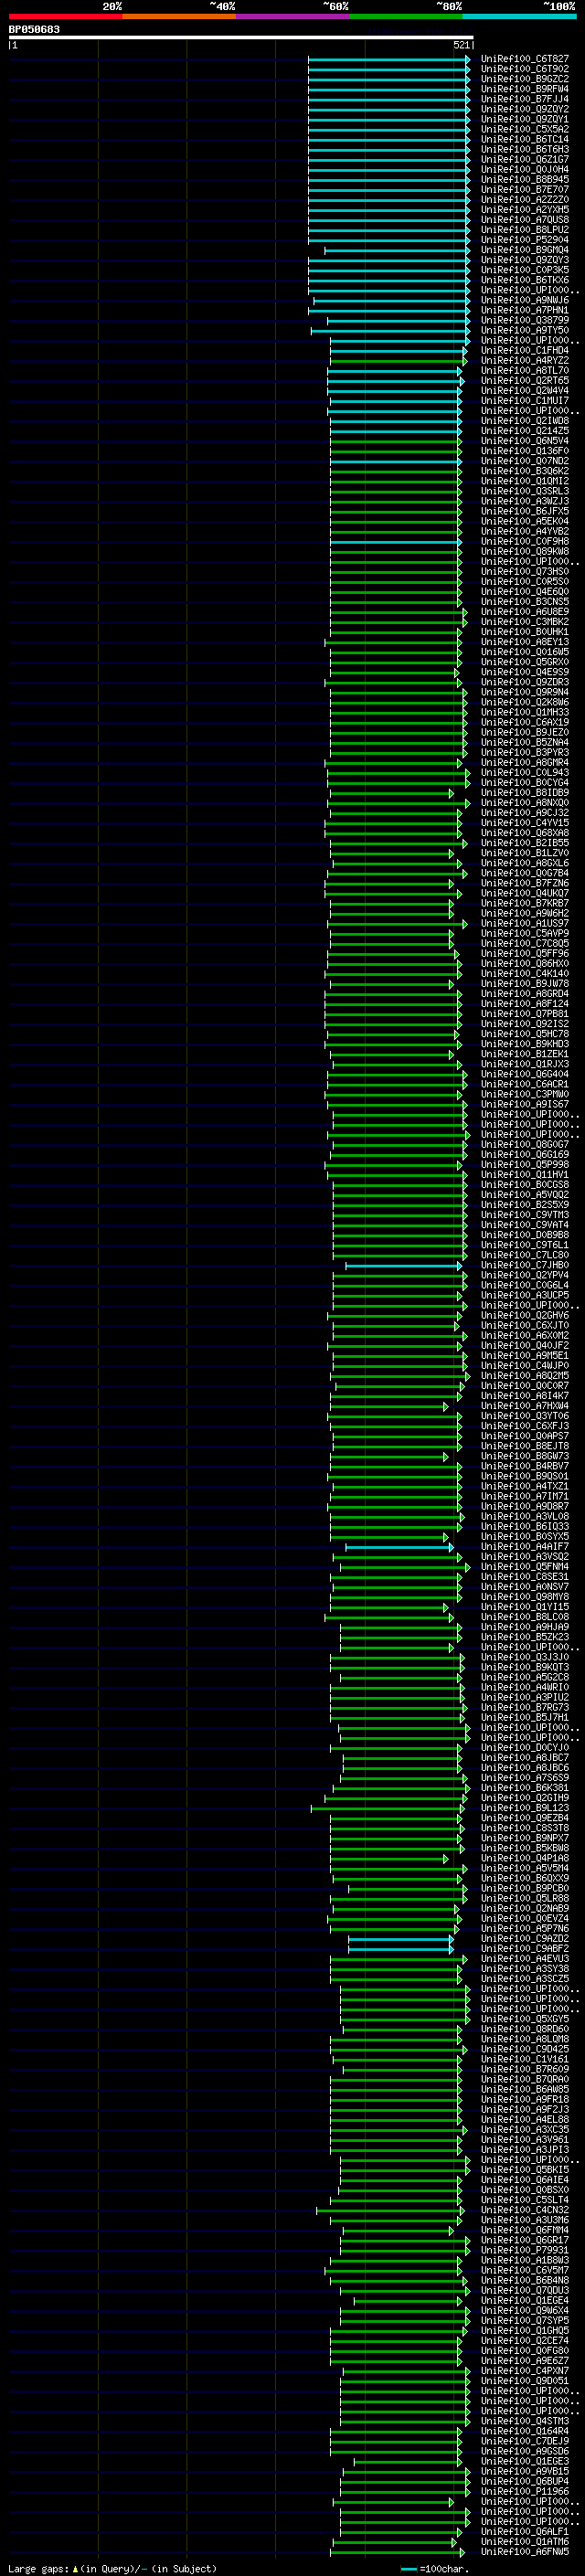Select hit label UniRef100_C1FHD4
The image size is (585, 2576).
coord(524,350)
